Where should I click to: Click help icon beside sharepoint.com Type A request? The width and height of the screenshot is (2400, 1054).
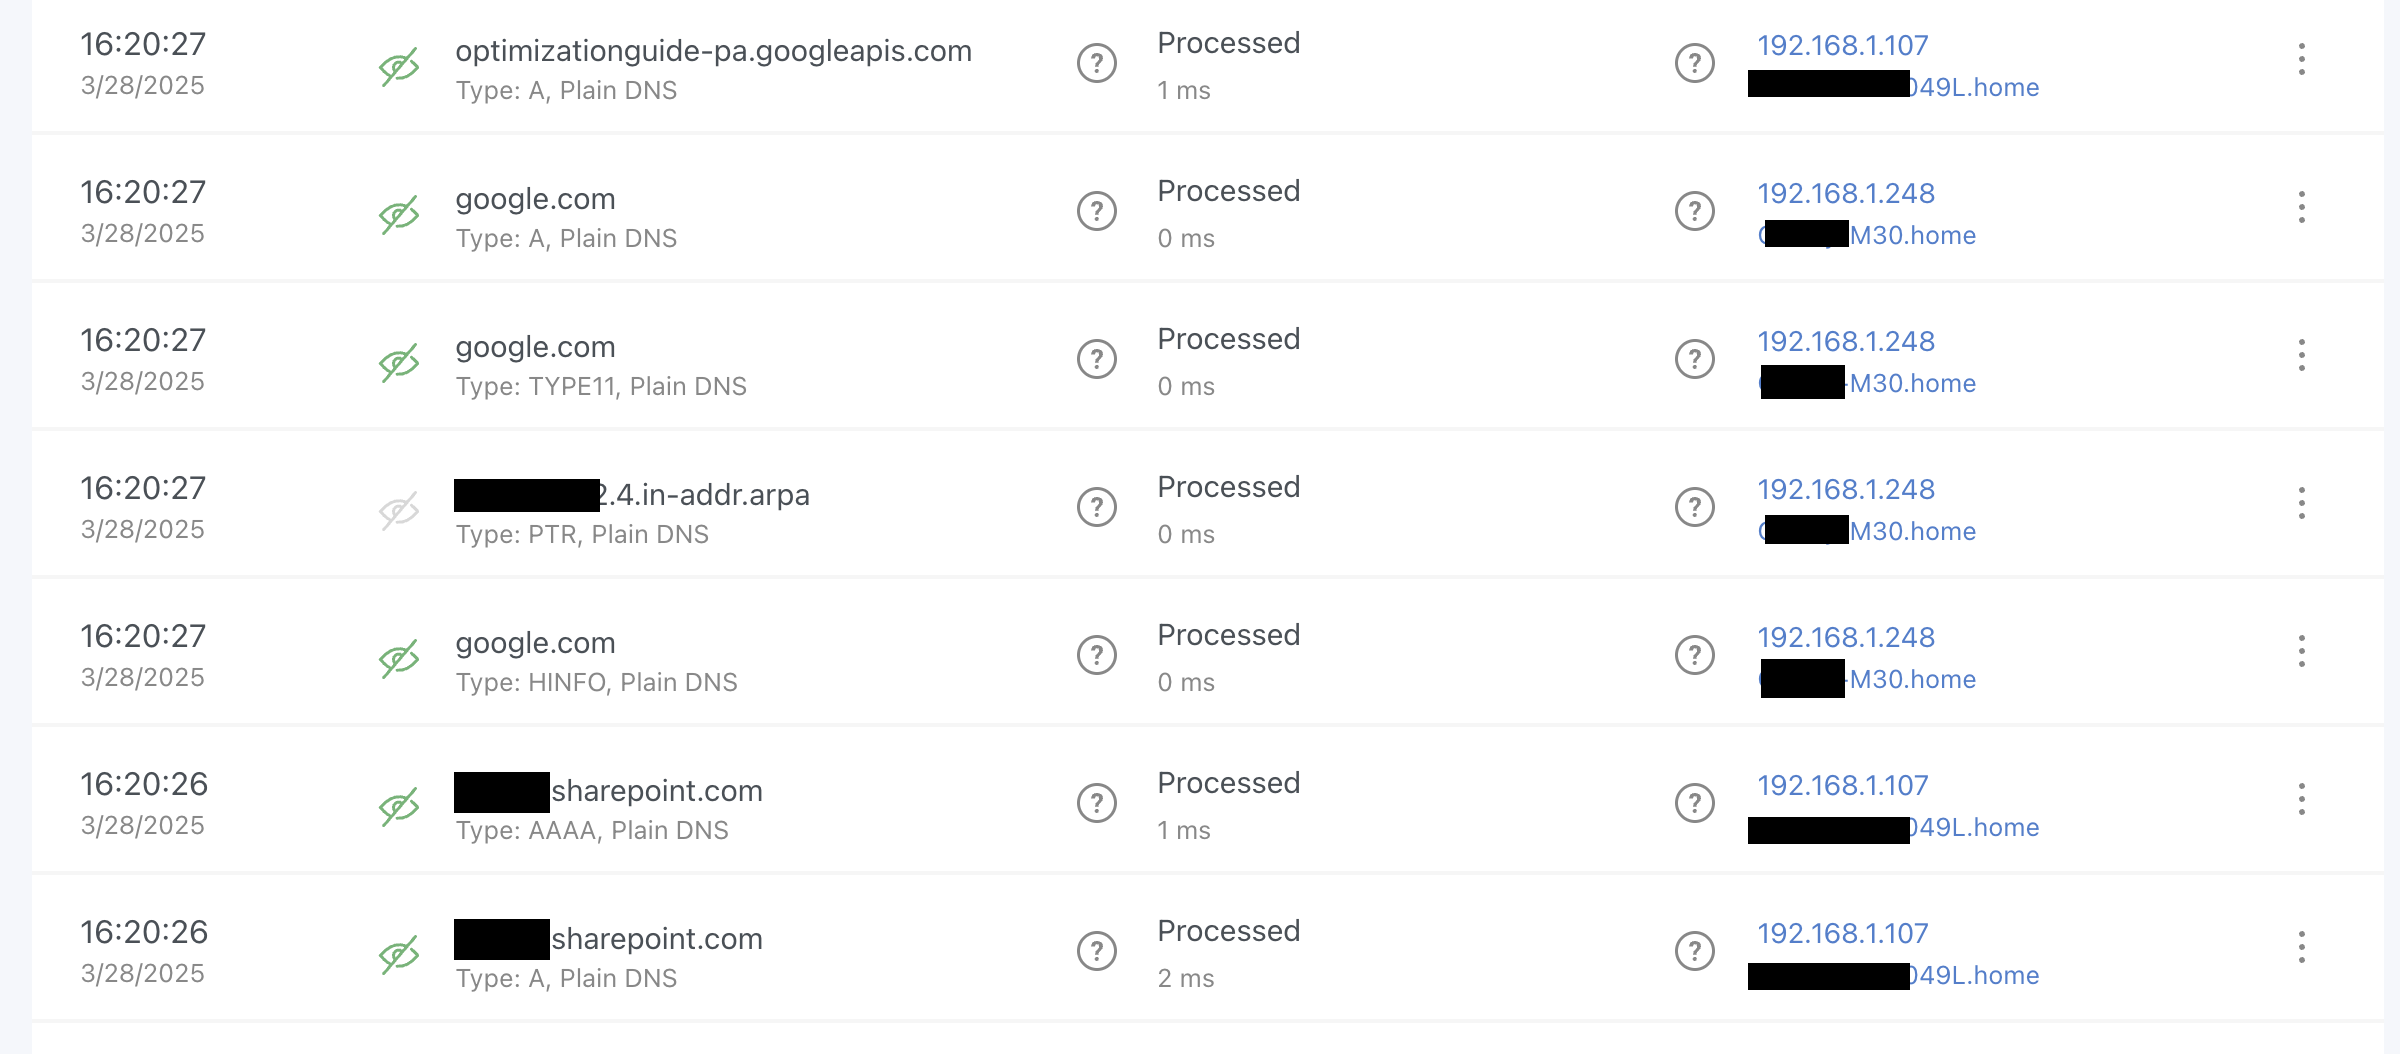pos(1096,952)
